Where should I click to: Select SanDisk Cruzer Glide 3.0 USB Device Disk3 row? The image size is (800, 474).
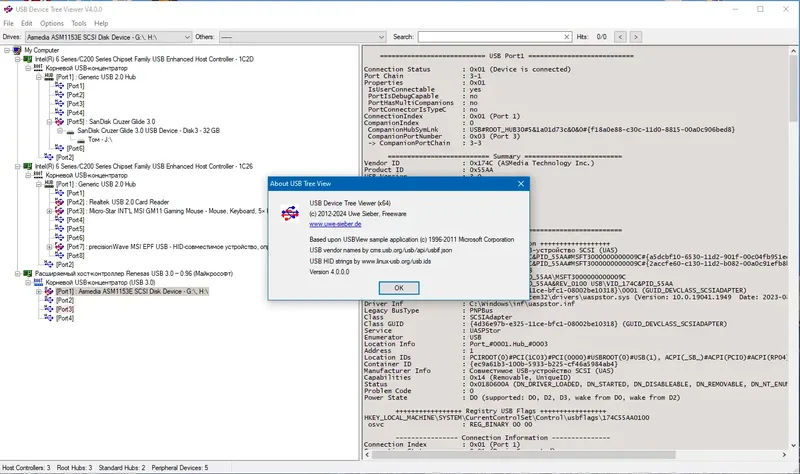coord(148,131)
